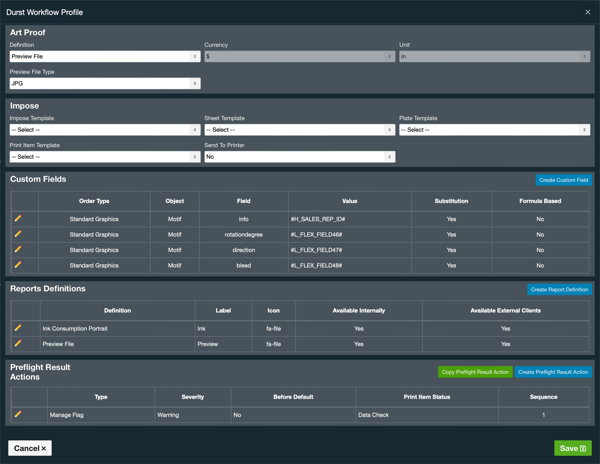Click Create Preflight Result Action
The width and height of the screenshot is (600, 464).
553,372
